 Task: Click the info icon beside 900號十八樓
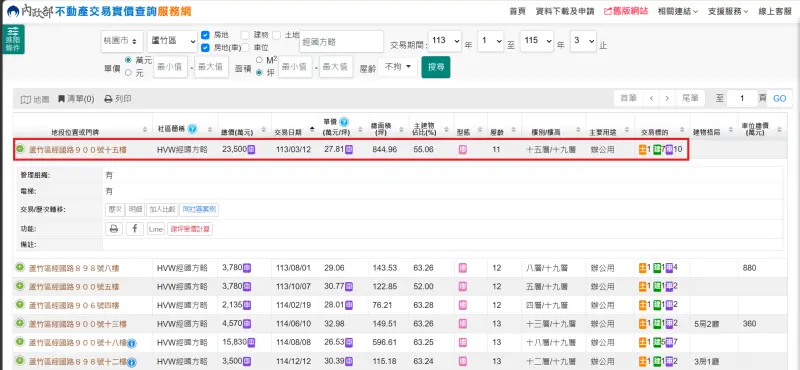131,343
